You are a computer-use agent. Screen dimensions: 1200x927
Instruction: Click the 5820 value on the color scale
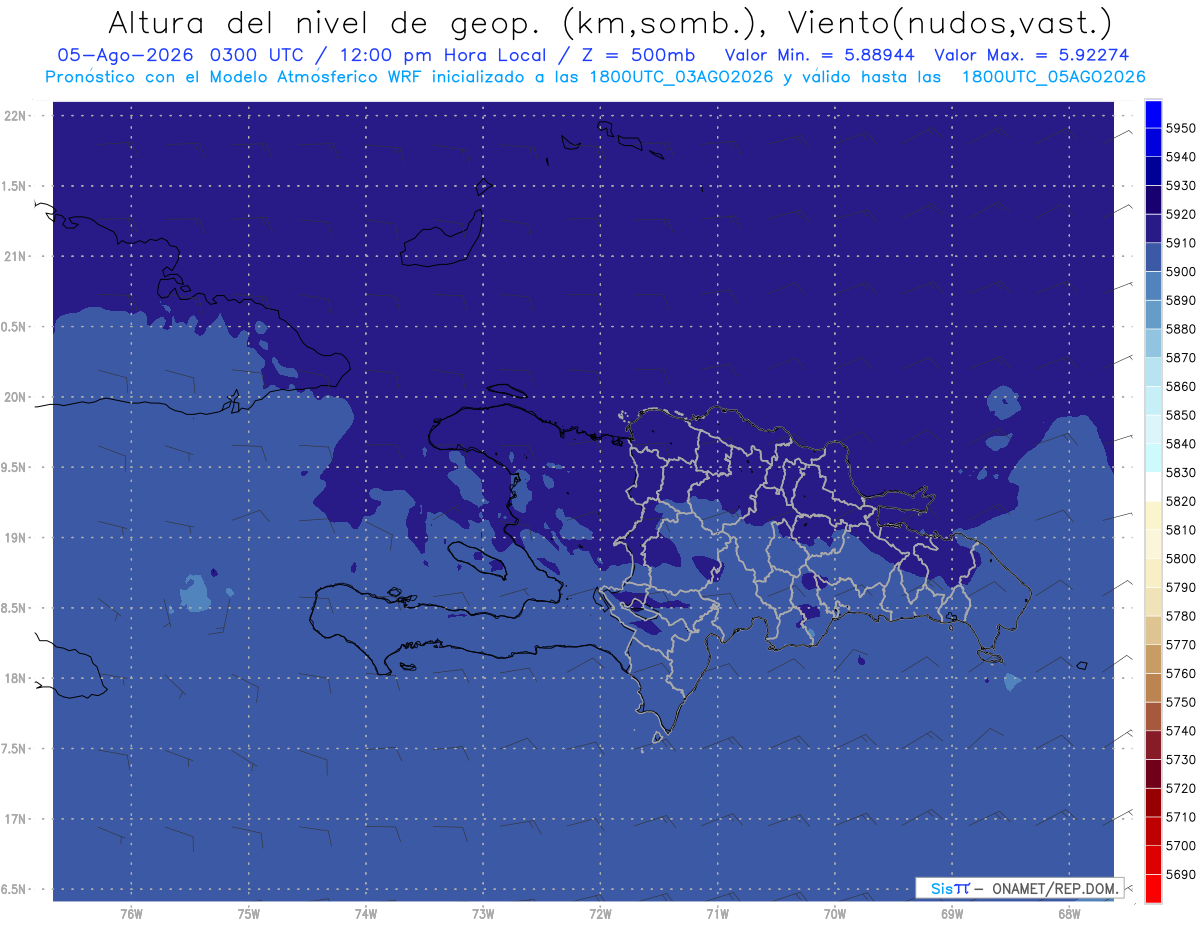click(x=1181, y=501)
